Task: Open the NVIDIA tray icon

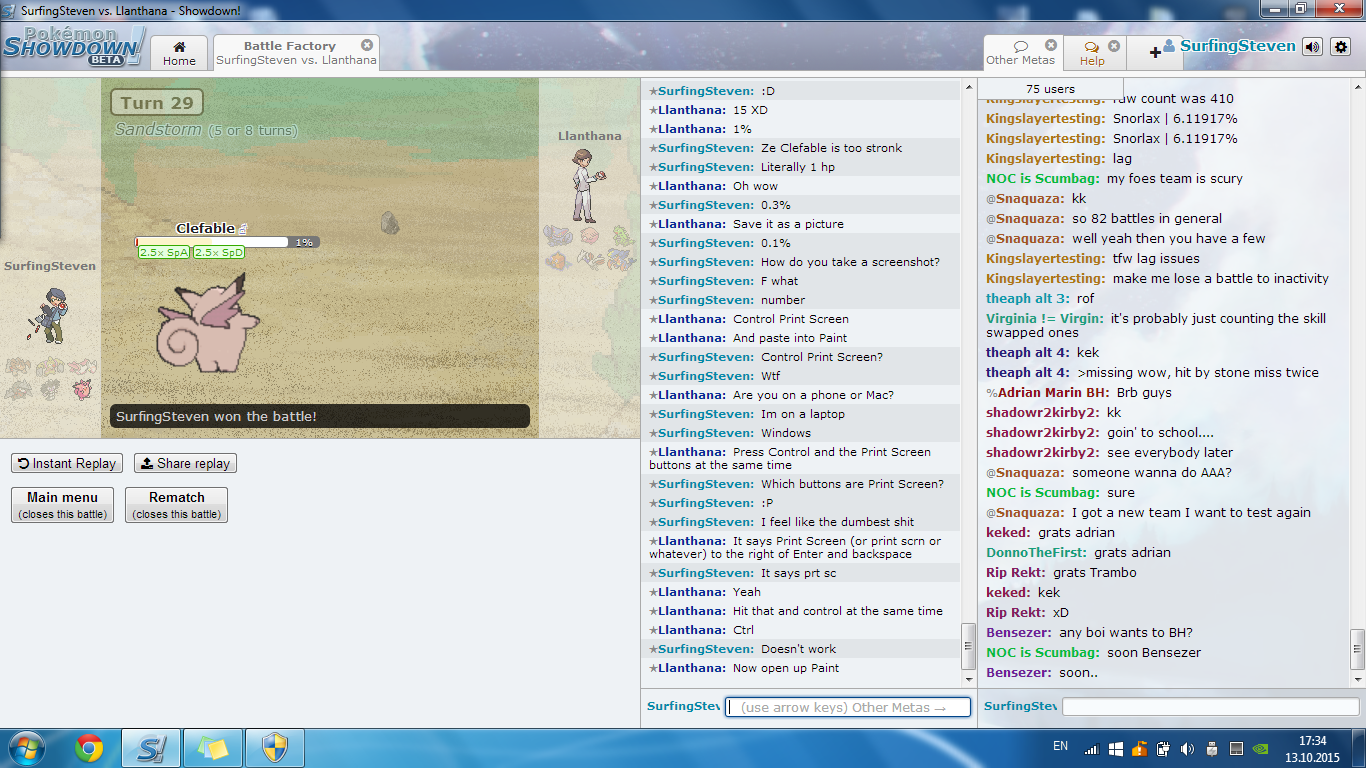Action: coord(1261,748)
